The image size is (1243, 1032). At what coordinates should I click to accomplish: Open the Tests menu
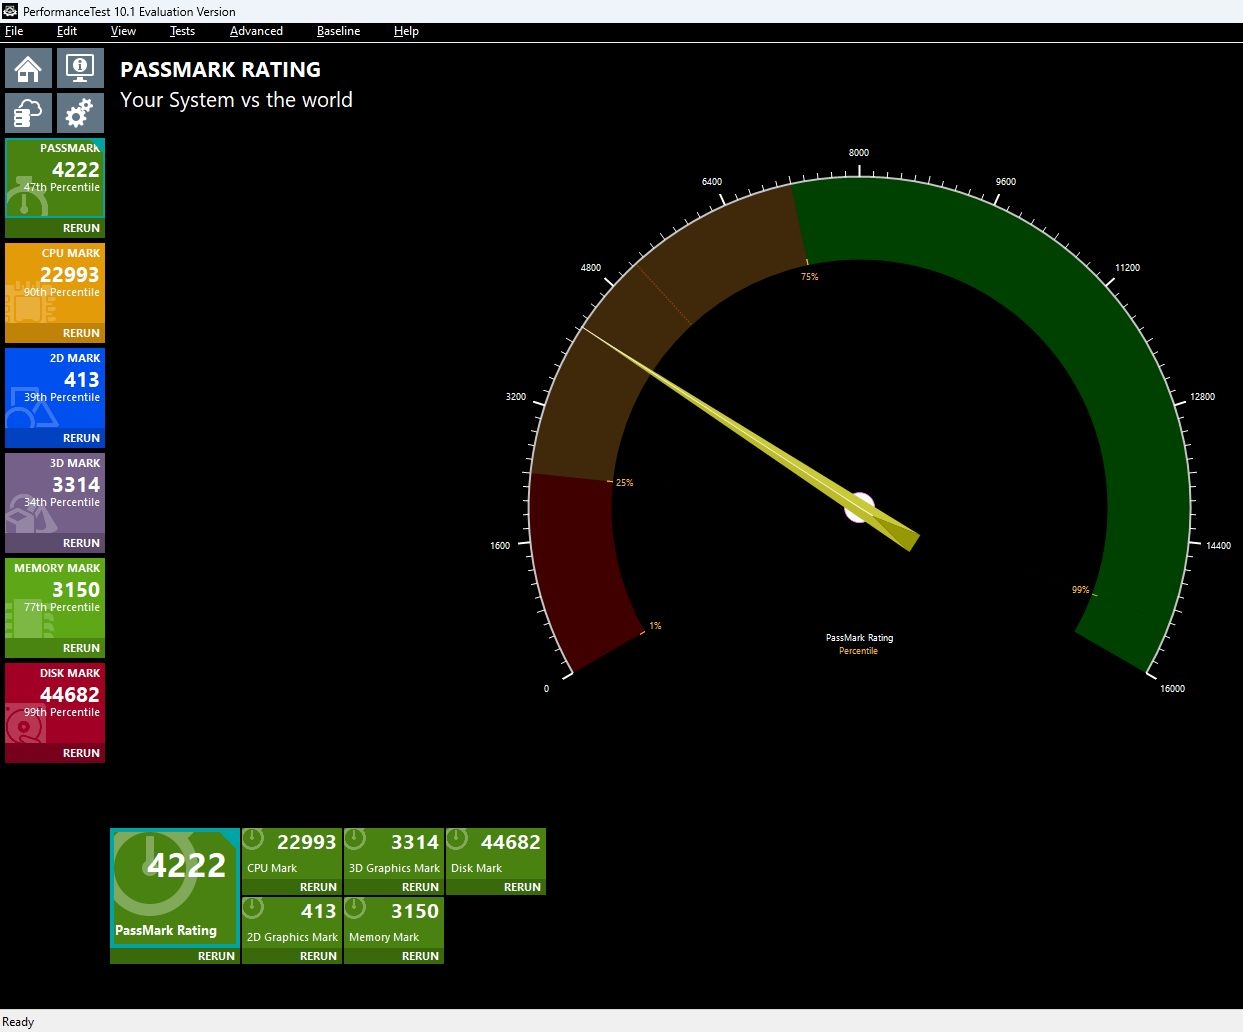point(182,31)
